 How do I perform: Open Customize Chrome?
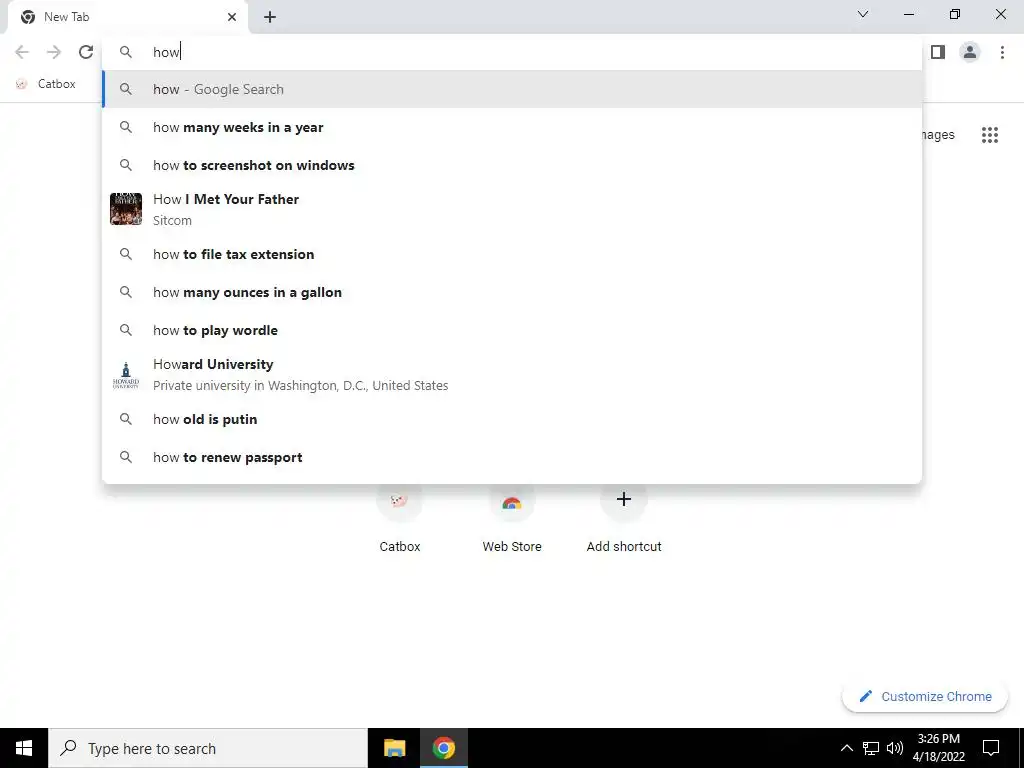pyautogui.click(x=925, y=696)
